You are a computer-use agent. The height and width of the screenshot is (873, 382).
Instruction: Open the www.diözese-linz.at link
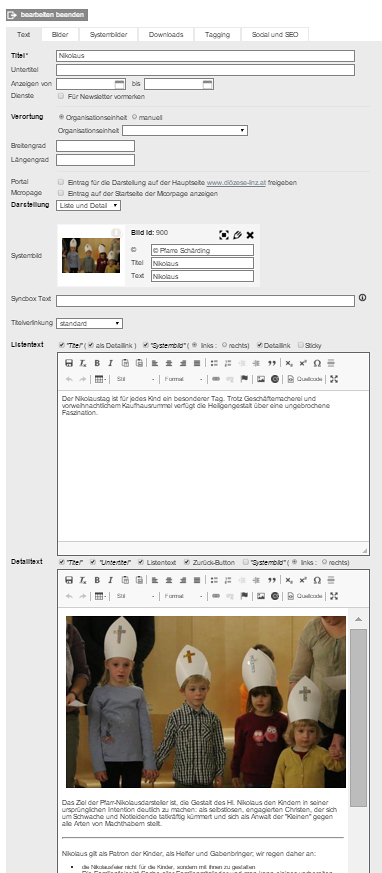click(x=236, y=183)
